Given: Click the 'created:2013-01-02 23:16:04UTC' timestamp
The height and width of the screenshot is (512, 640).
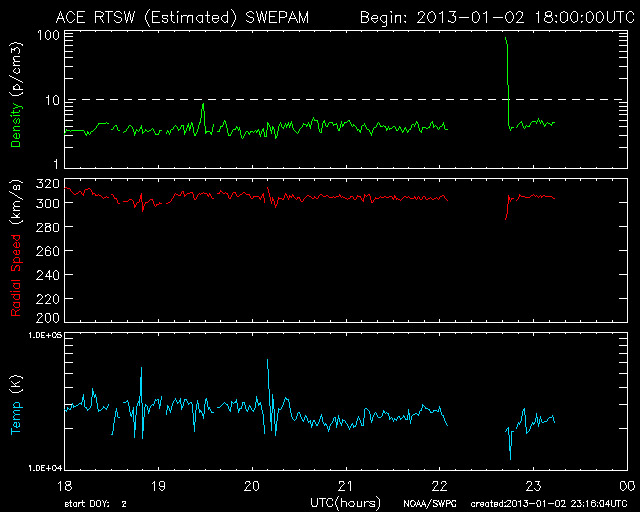Looking at the screenshot, I should [x=549, y=504].
